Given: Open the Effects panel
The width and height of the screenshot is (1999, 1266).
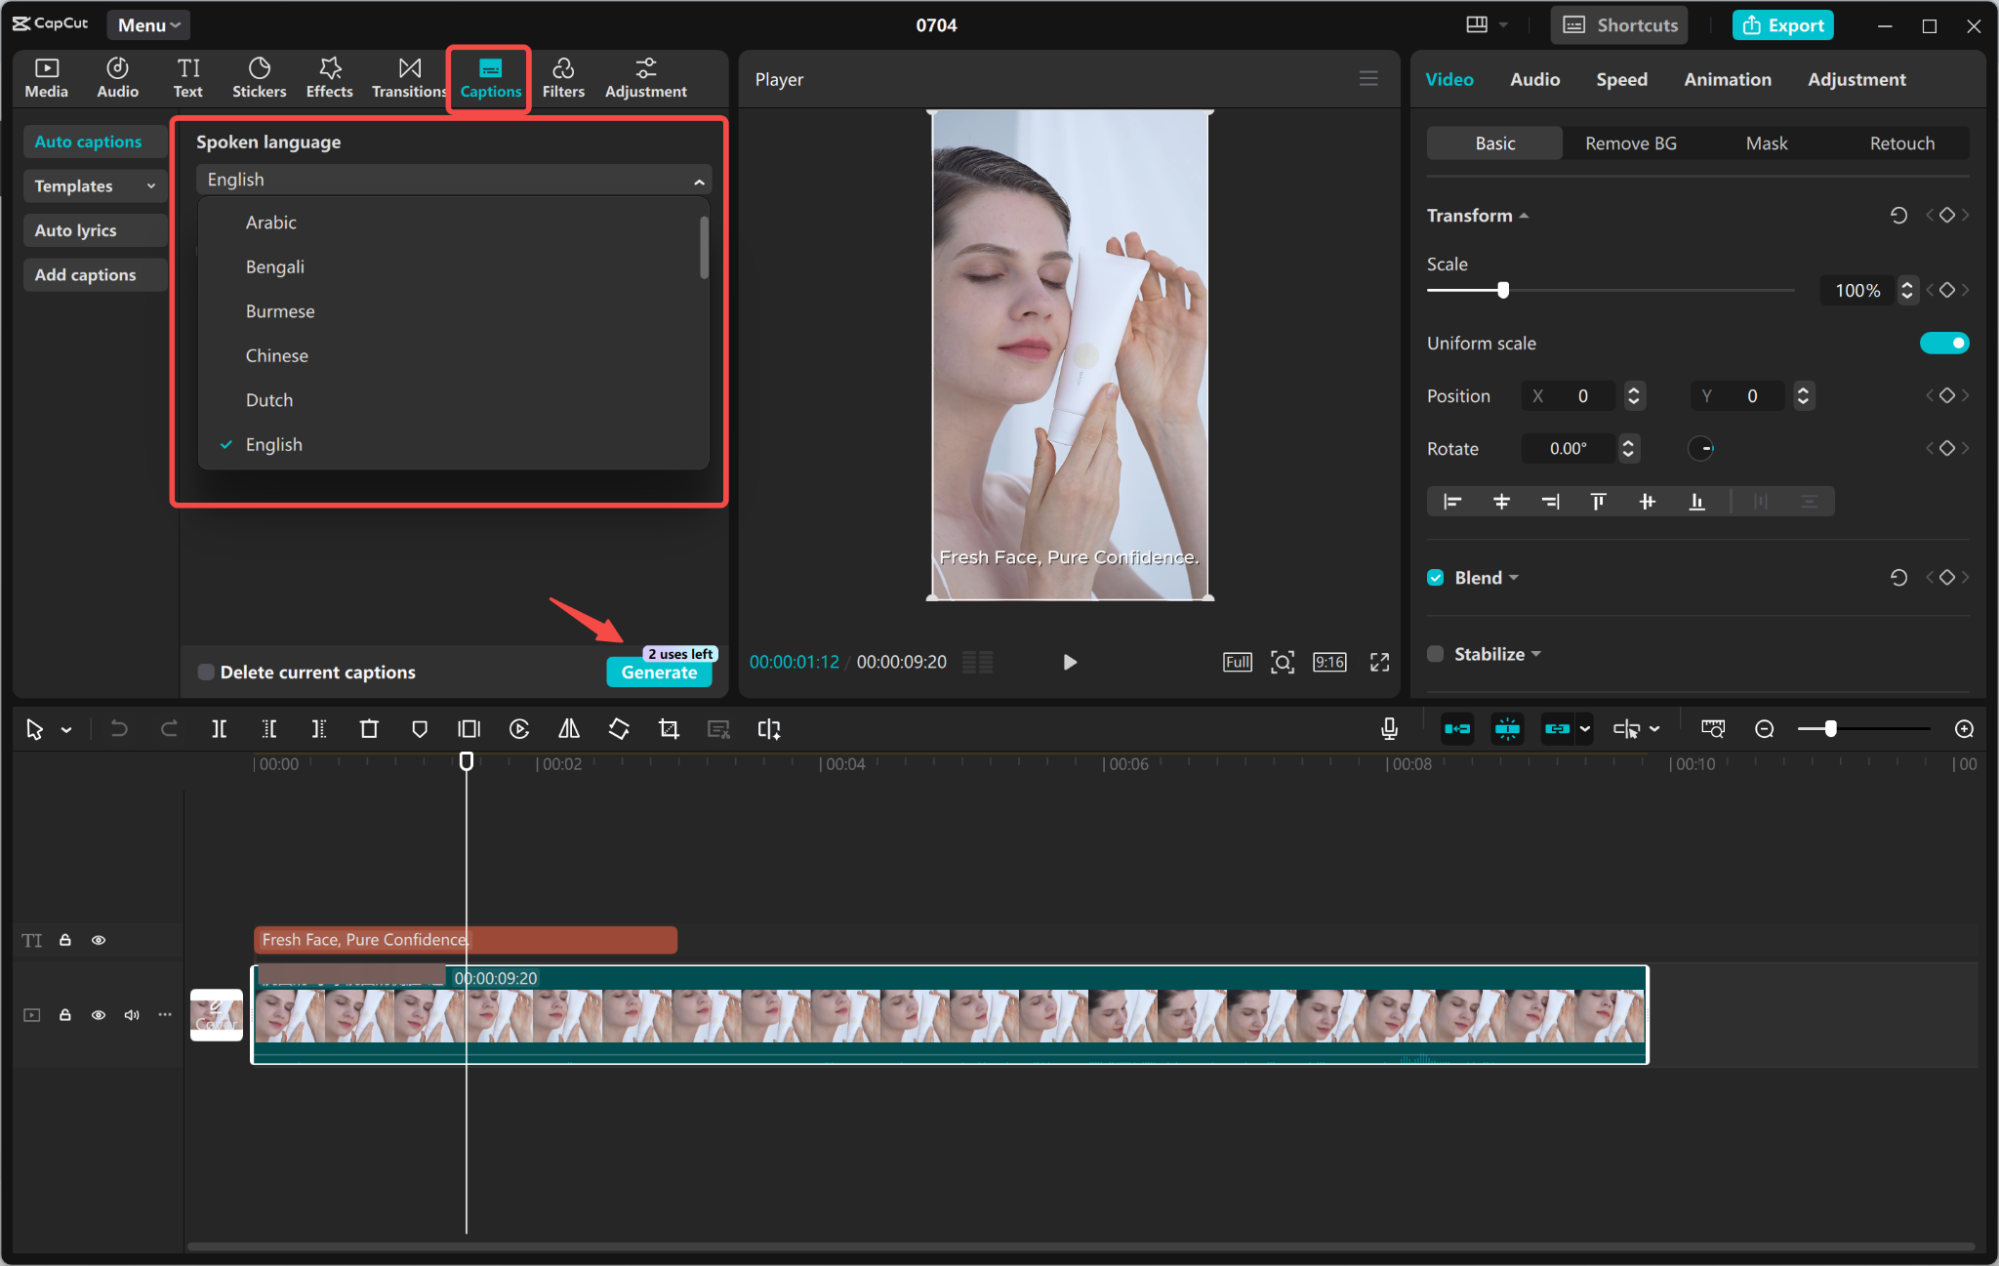Looking at the screenshot, I should pyautogui.click(x=329, y=77).
